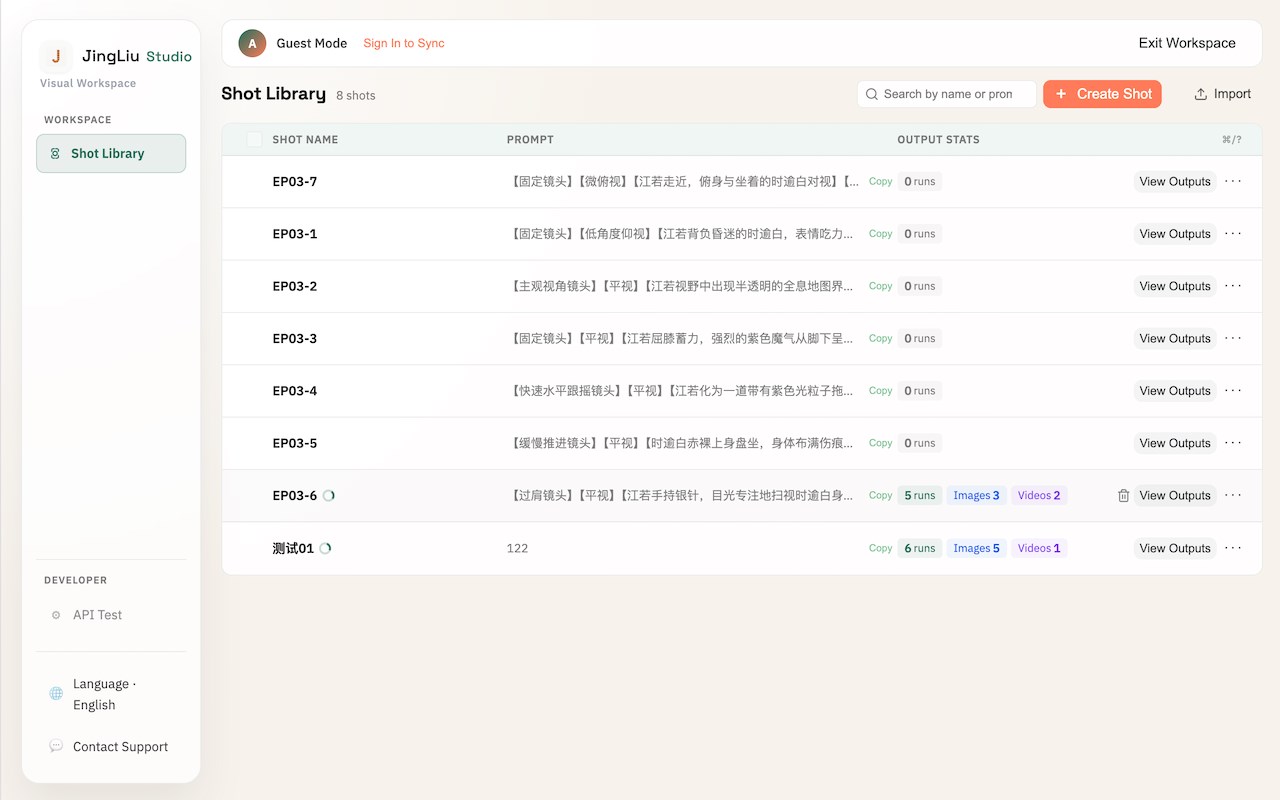Click the JingLiu Studio logo icon

click(56, 57)
